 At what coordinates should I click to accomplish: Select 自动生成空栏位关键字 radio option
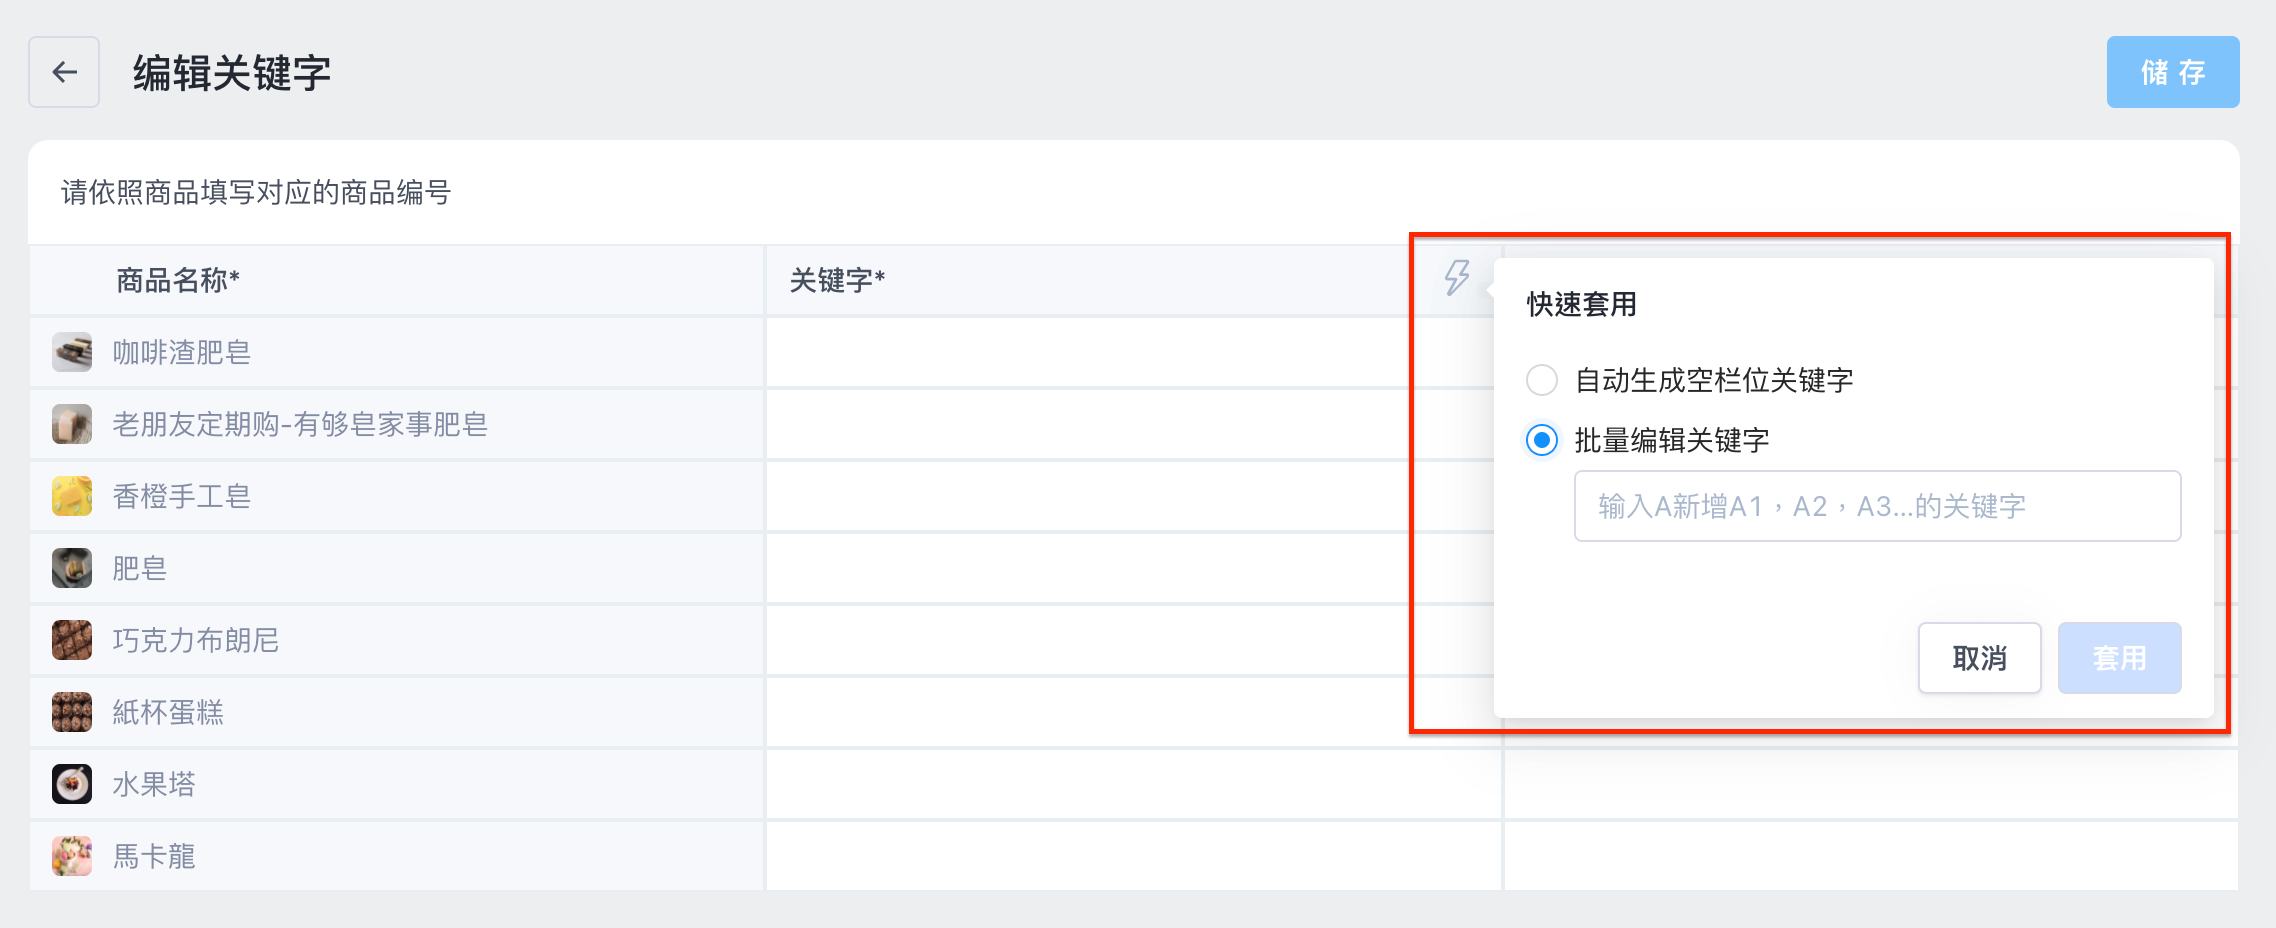[1542, 380]
